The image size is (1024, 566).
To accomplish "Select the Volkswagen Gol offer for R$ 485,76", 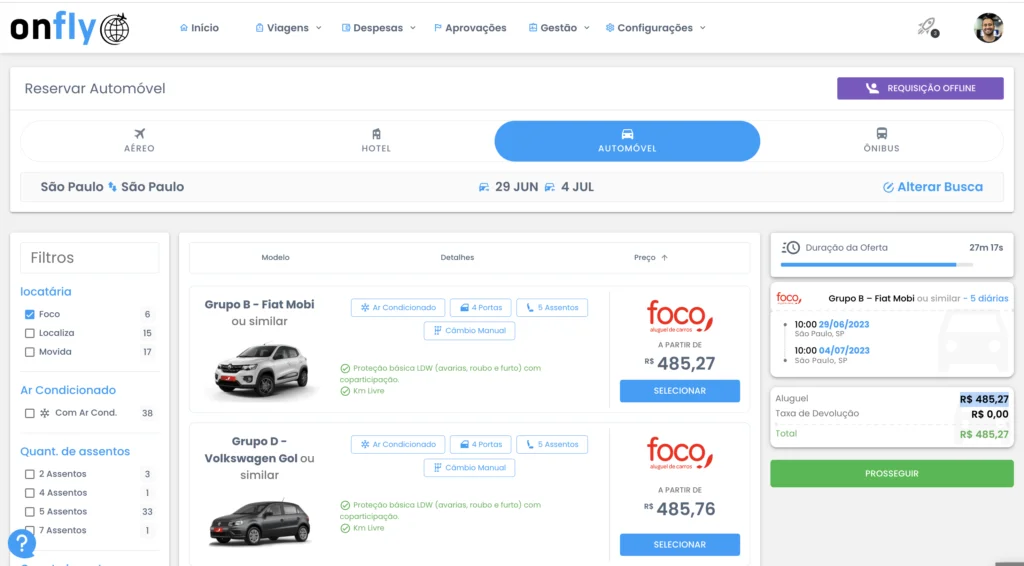I will [x=680, y=544].
